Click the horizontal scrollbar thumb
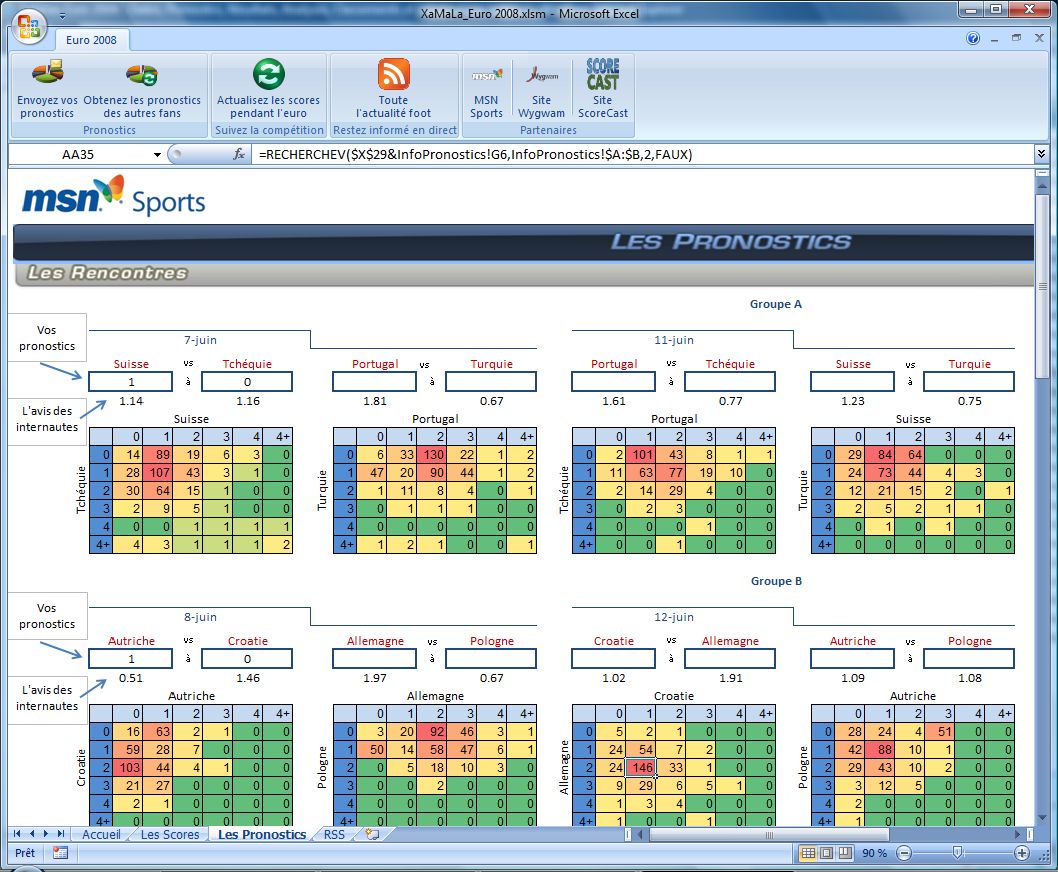Image resolution: width=1058 pixels, height=872 pixels. (768, 835)
